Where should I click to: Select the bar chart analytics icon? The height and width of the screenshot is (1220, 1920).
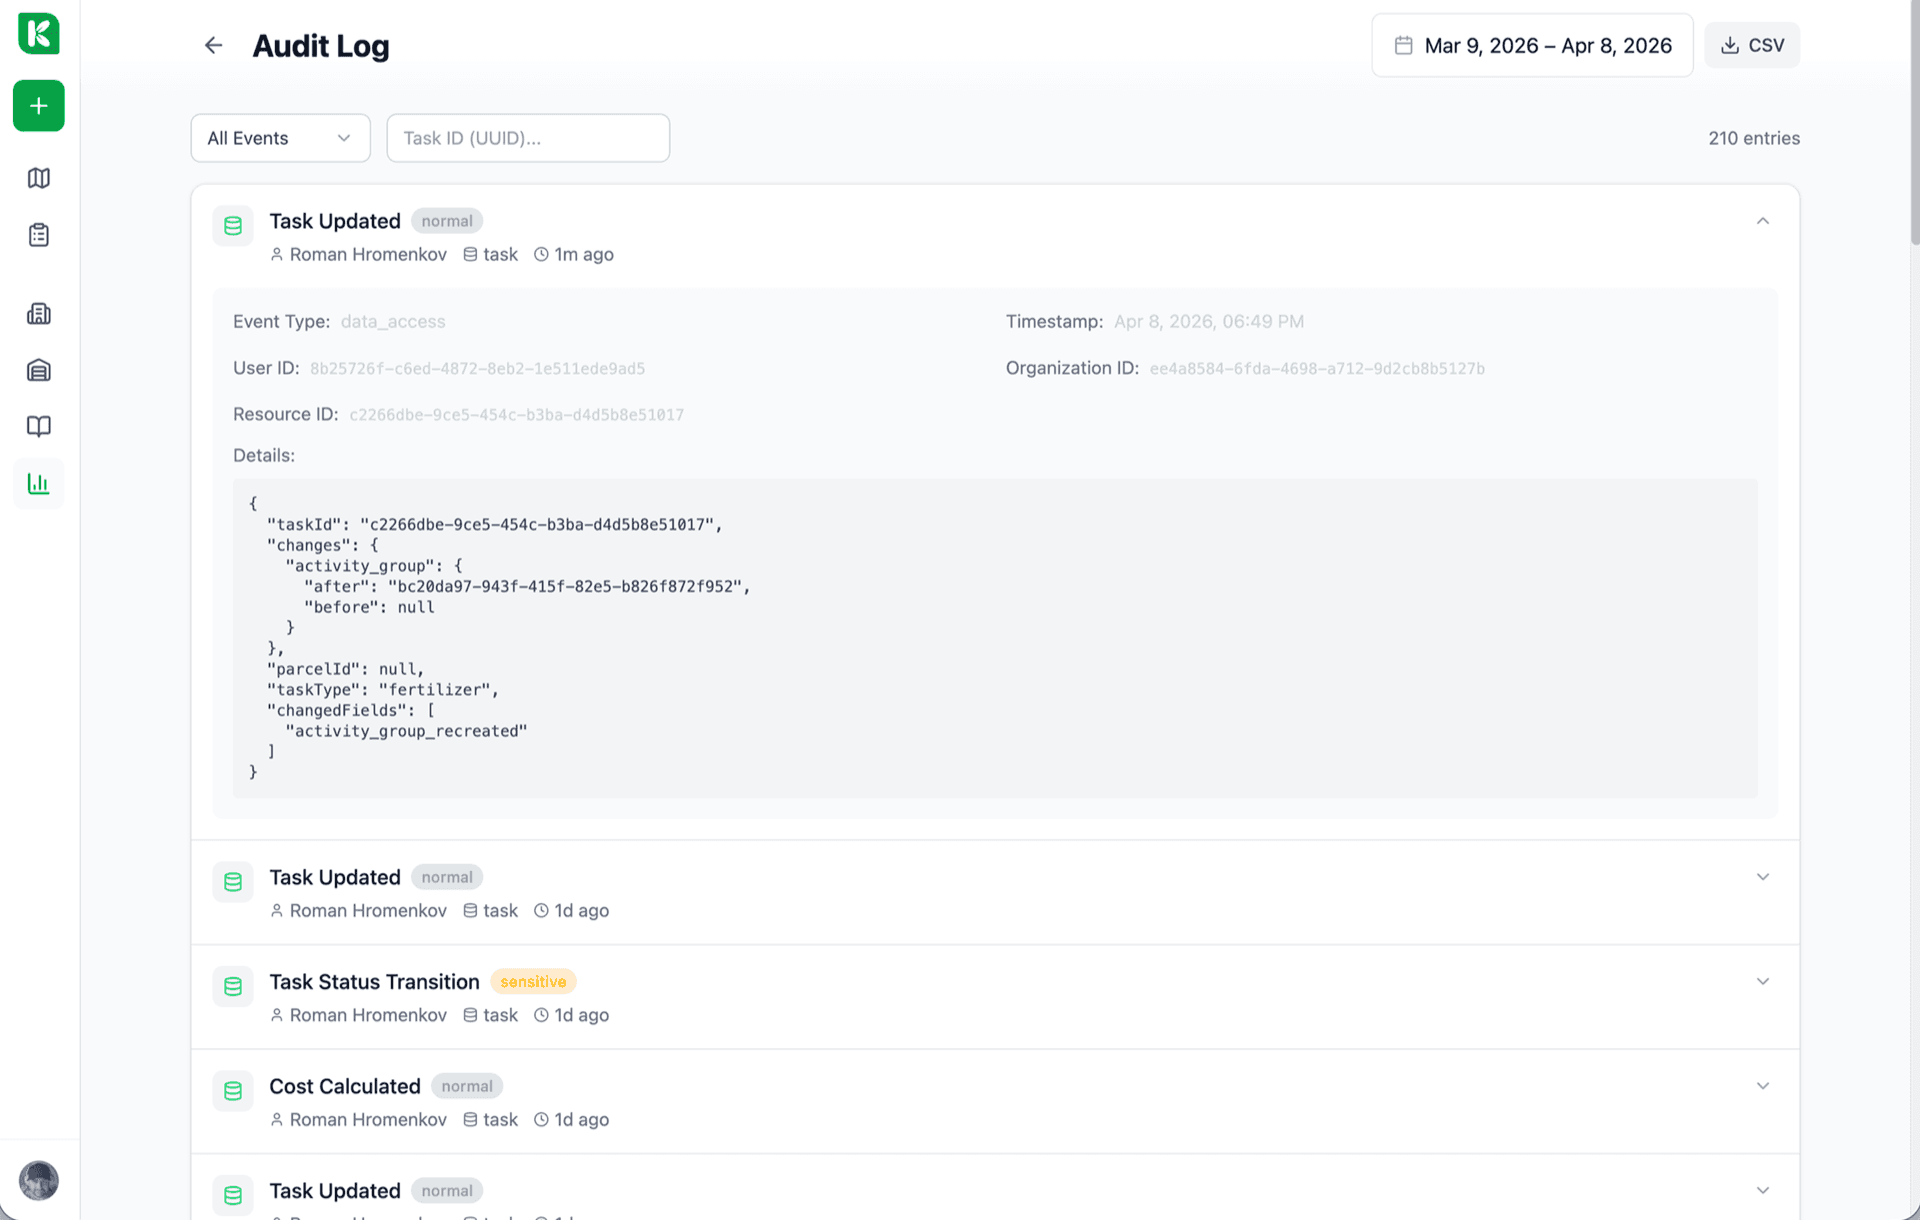tap(39, 484)
